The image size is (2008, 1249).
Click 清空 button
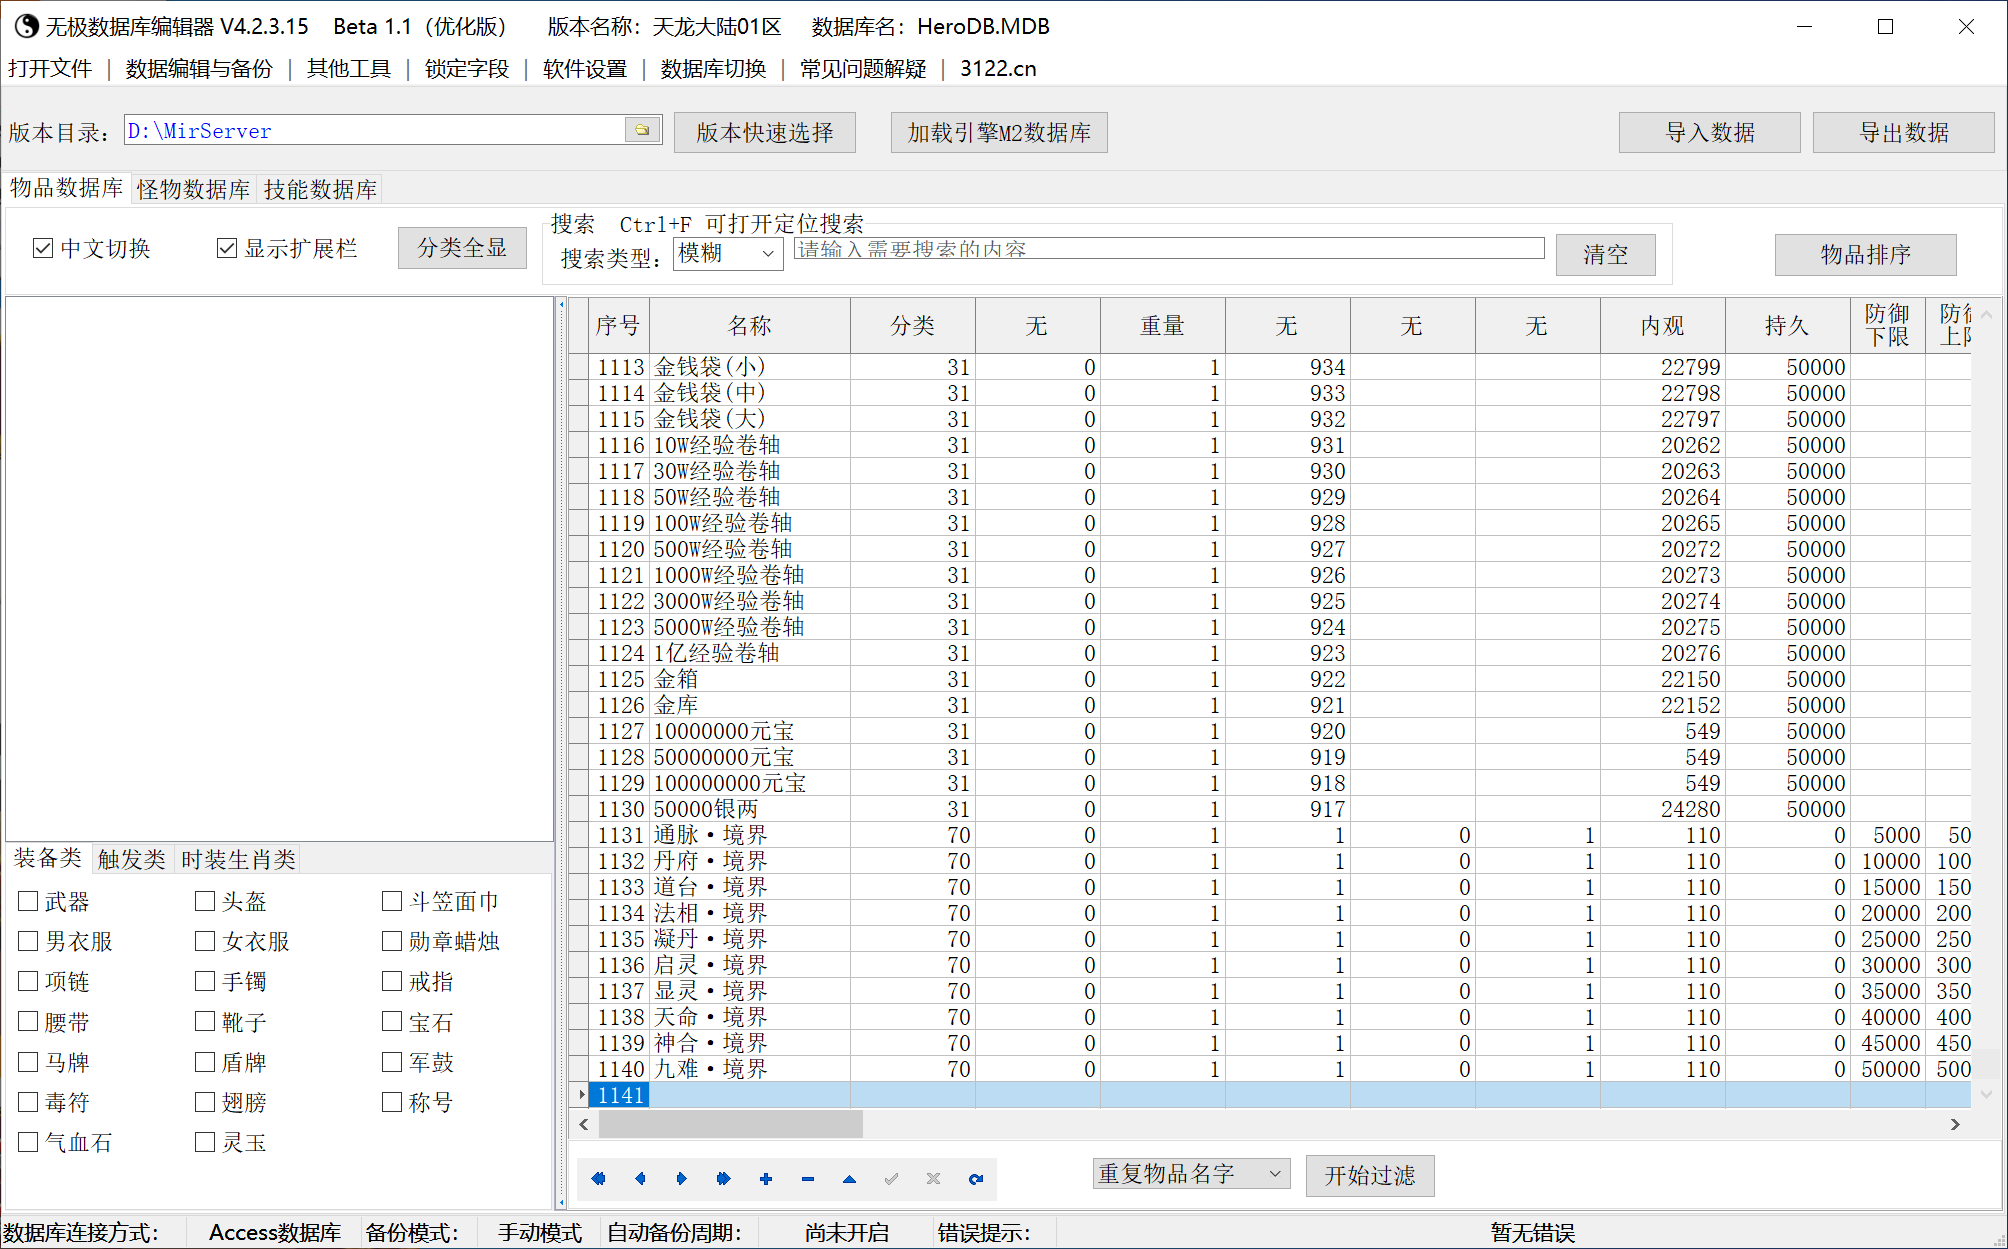[1605, 254]
